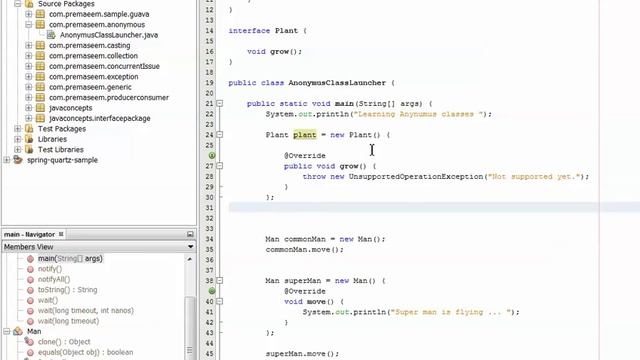Select toString() : String member
The width and height of the screenshot is (640, 360).
67,290
